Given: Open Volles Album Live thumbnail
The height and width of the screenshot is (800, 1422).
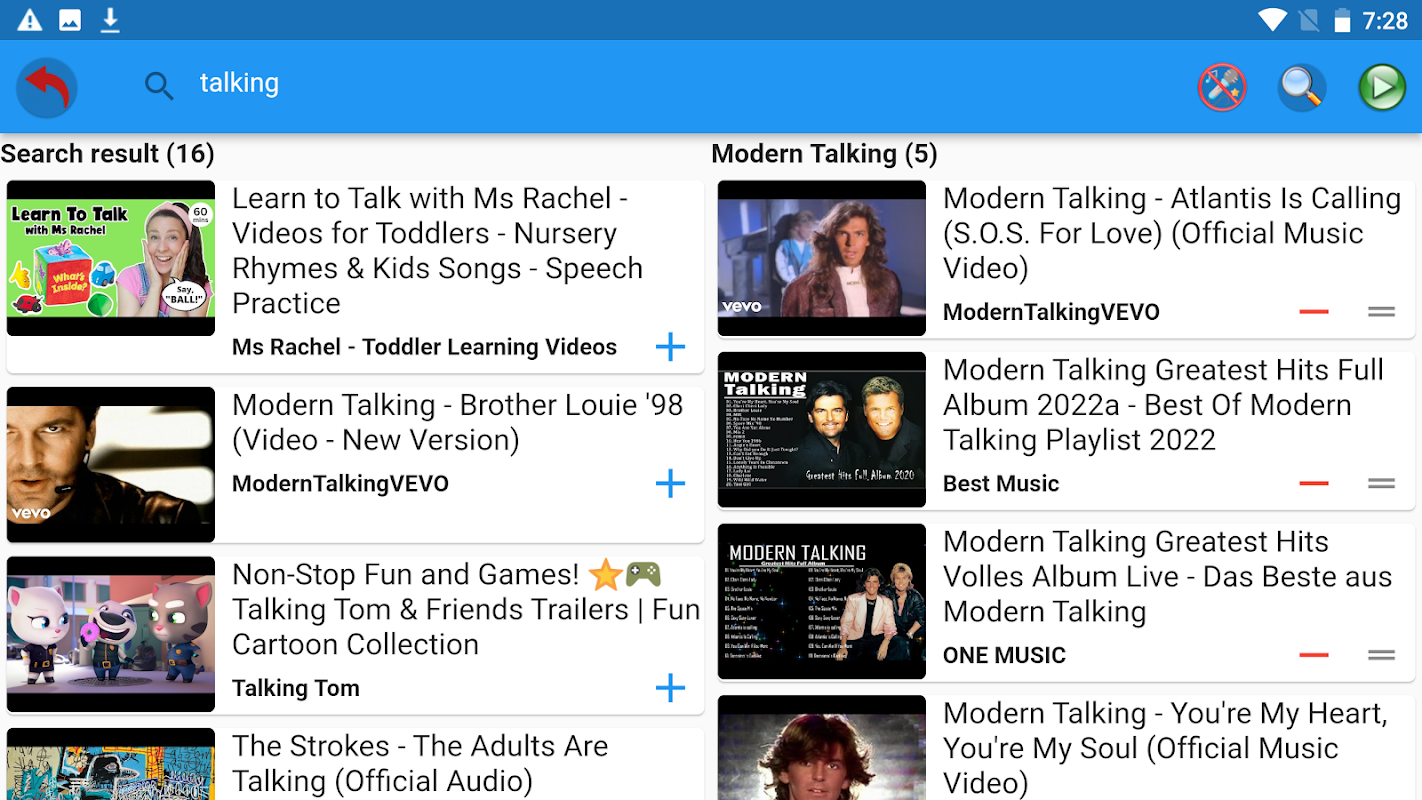Looking at the screenshot, I should coord(822,602).
